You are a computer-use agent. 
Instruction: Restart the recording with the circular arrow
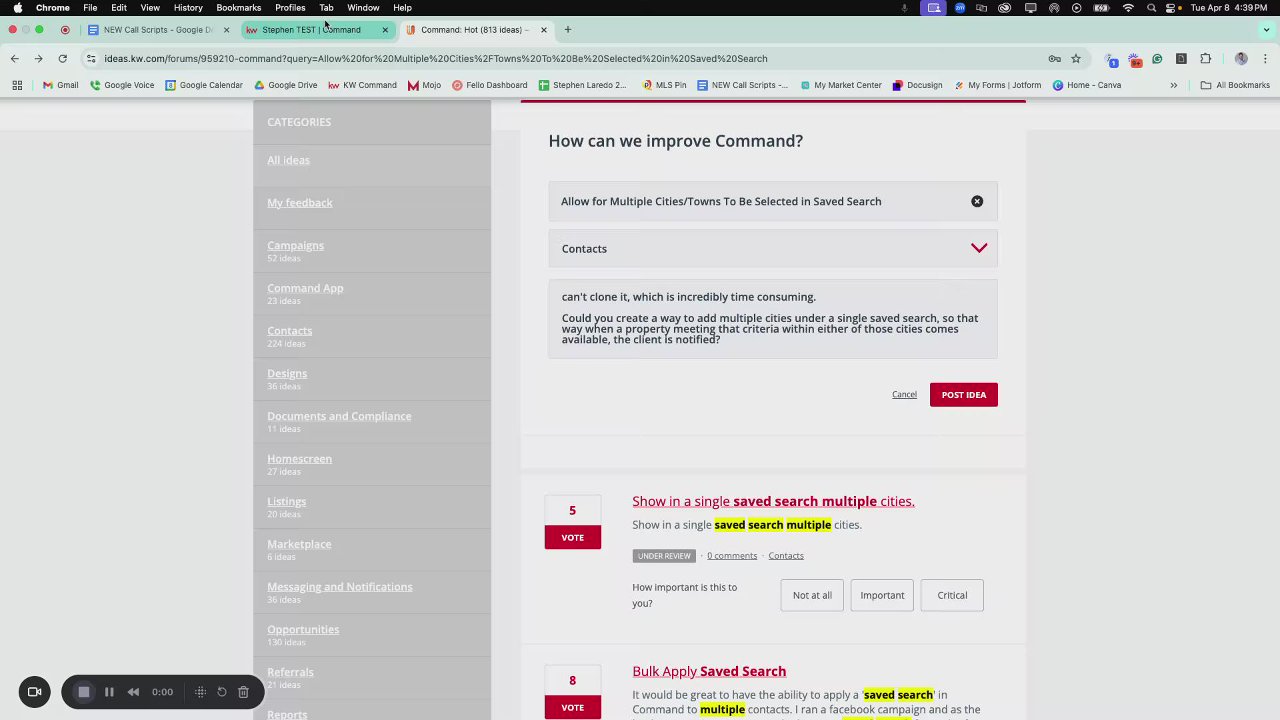(222, 692)
